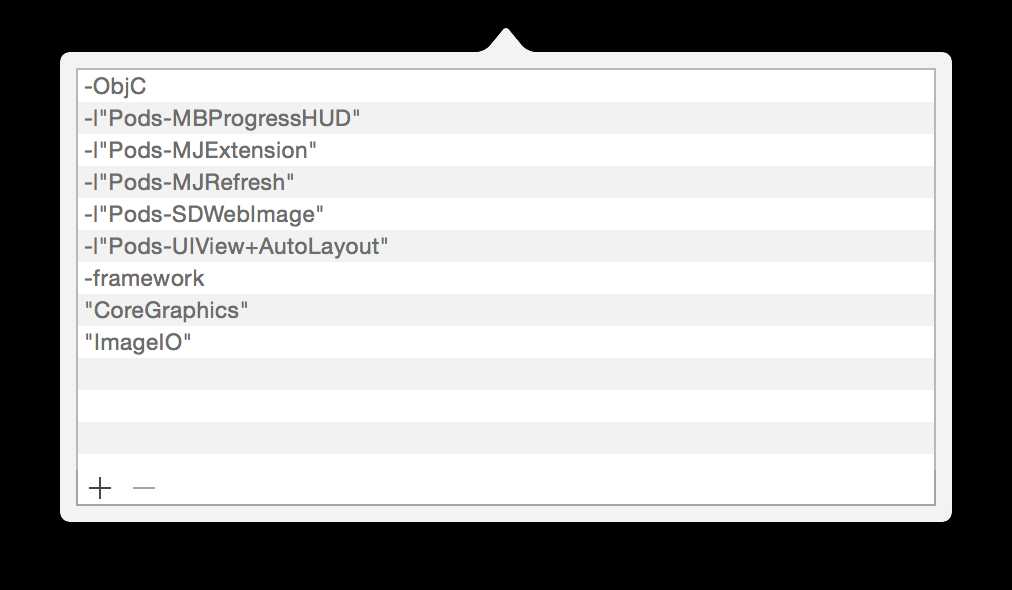
Task: Select the -l"Pods-UIView+AutoLayout" row
Action: pyautogui.click(x=506, y=246)
